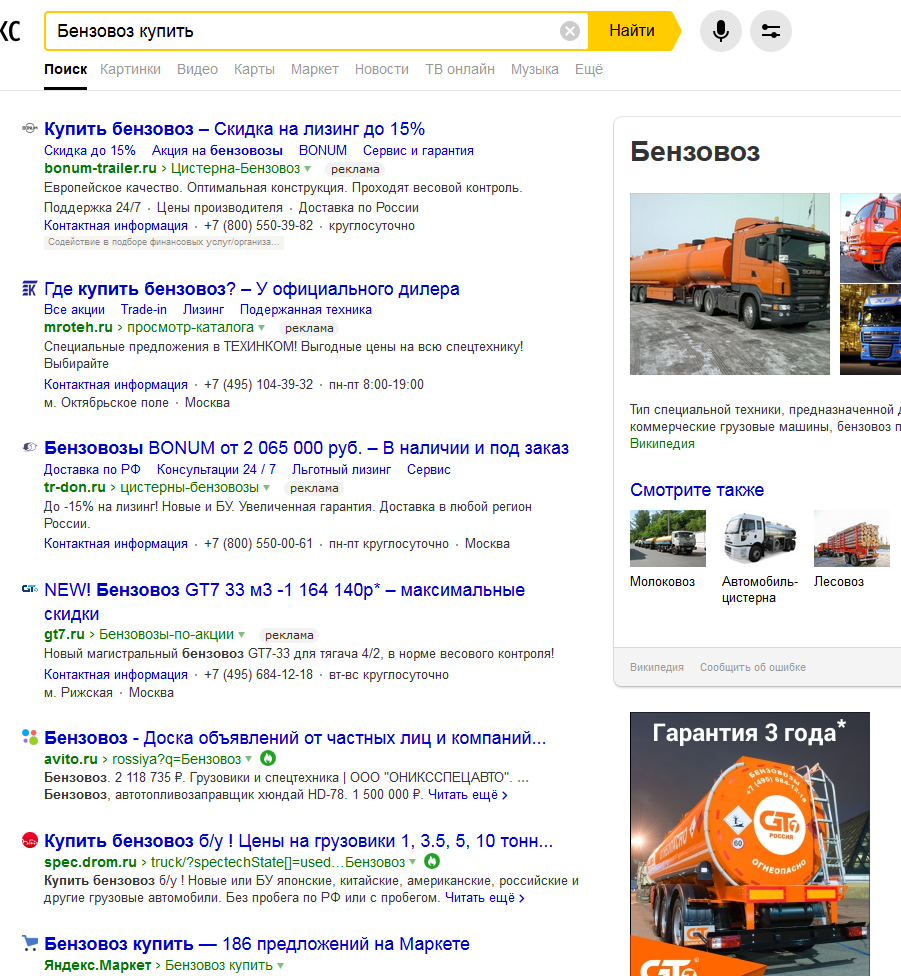
Task: Expand the dropdown arrow after gt7.ru path
Action: point(241,634)
